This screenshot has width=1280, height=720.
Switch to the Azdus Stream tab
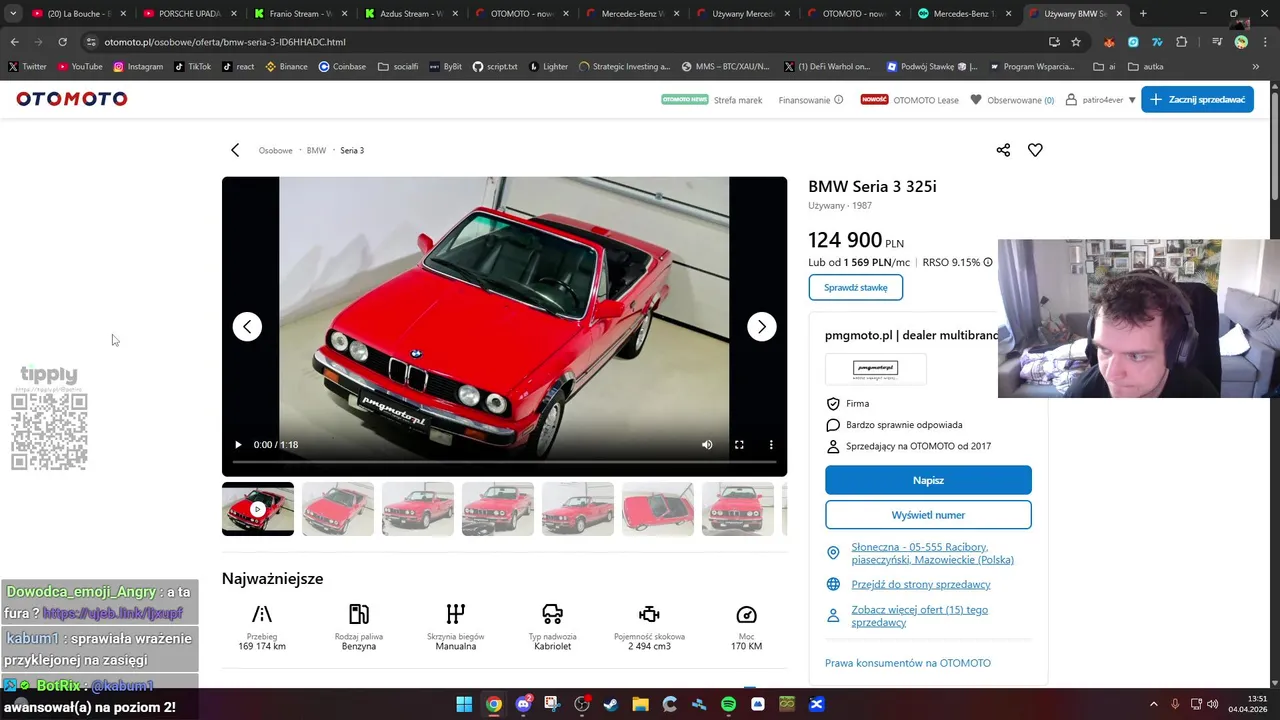410,14
